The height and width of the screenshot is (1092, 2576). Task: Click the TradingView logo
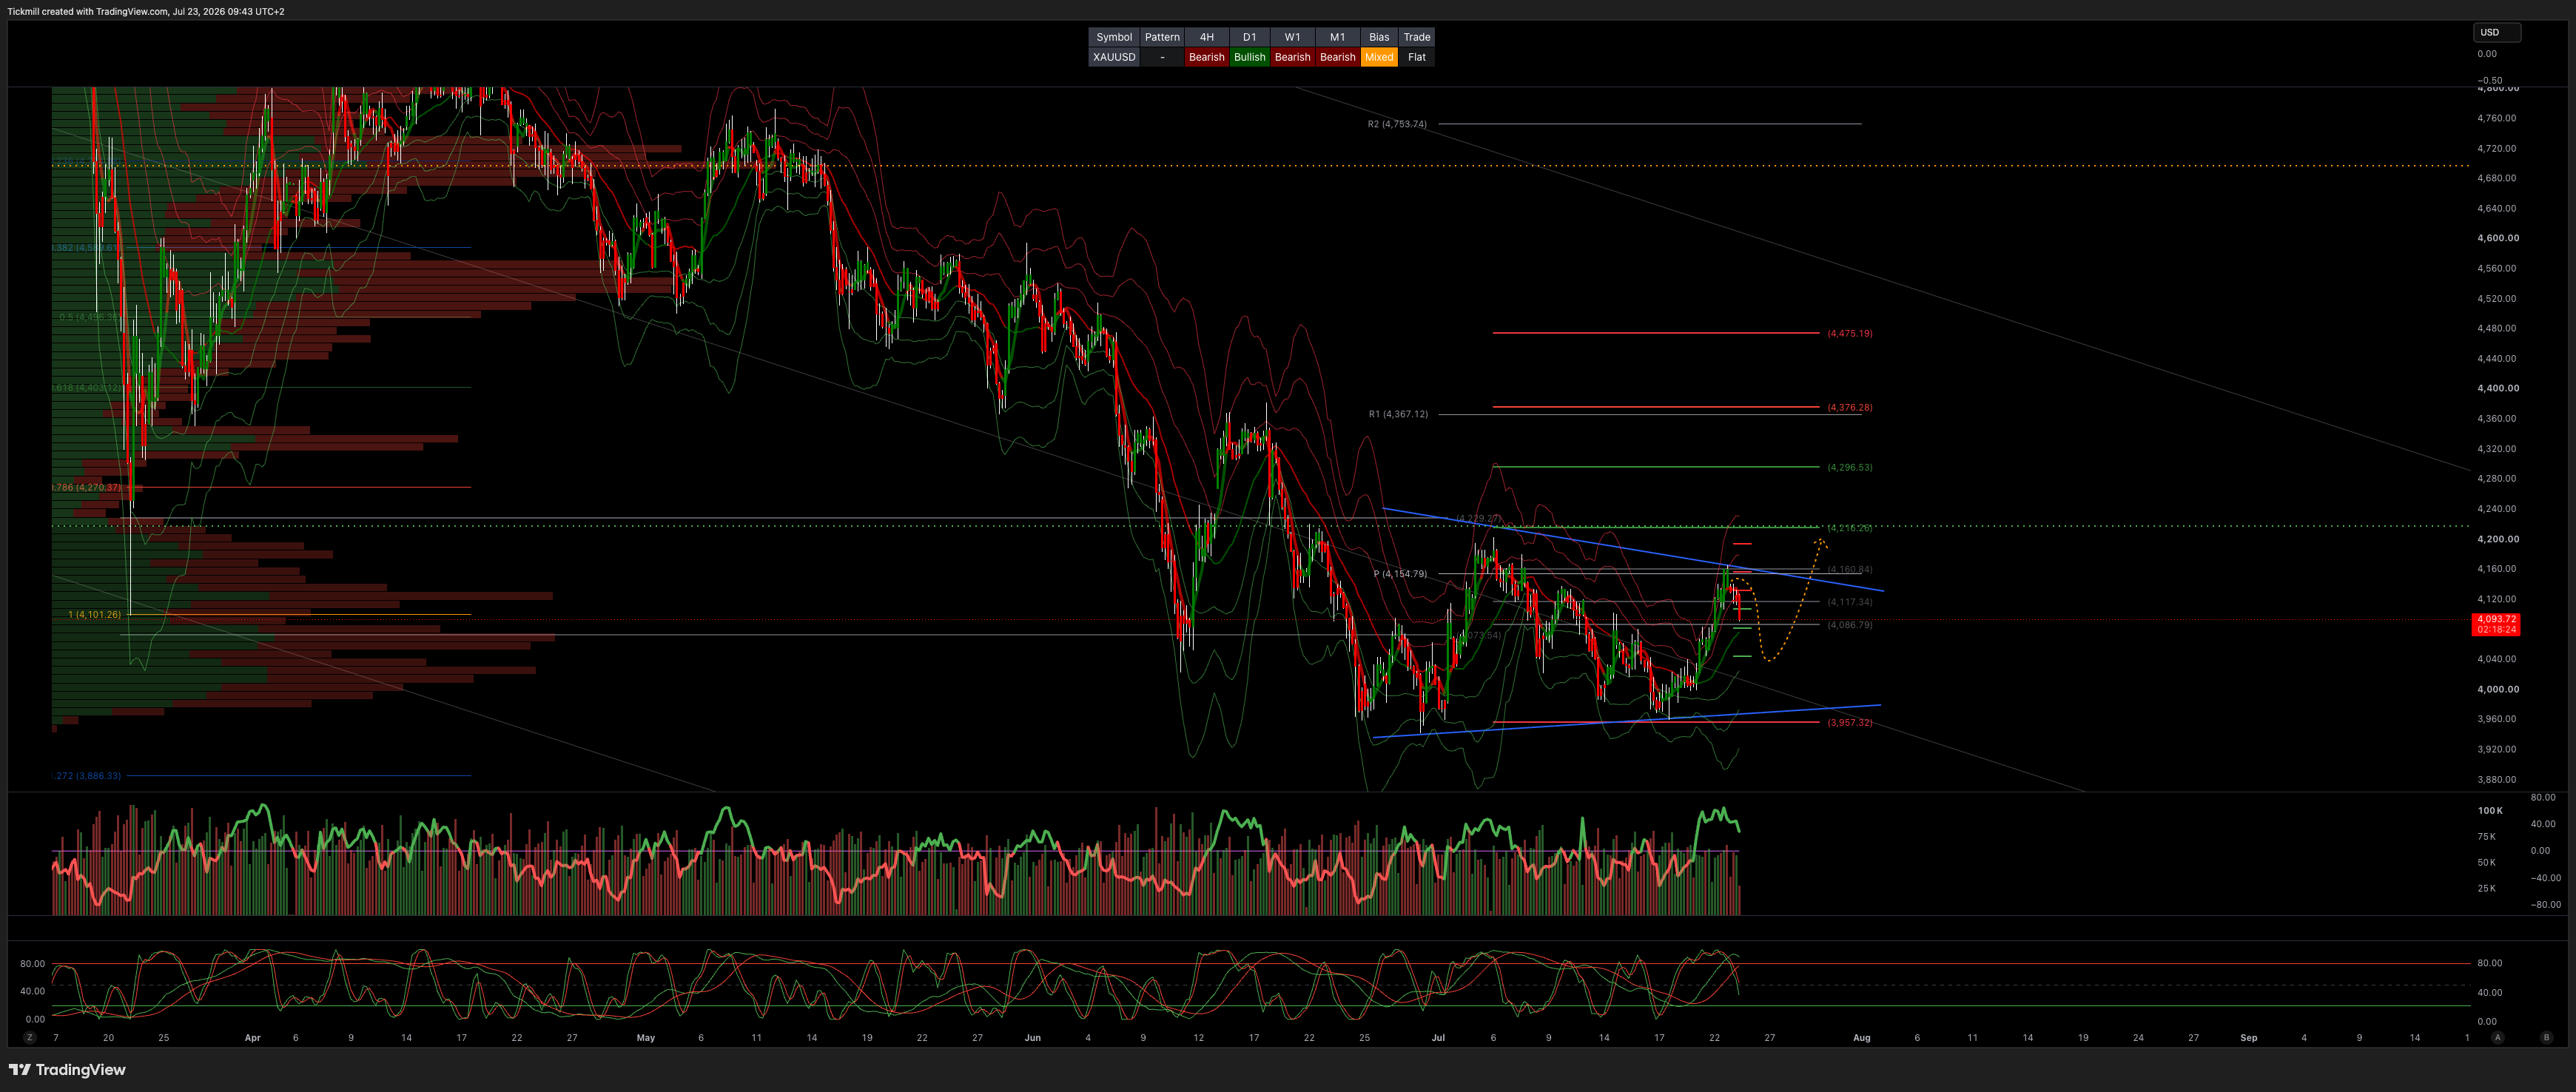click(67, 1069)
